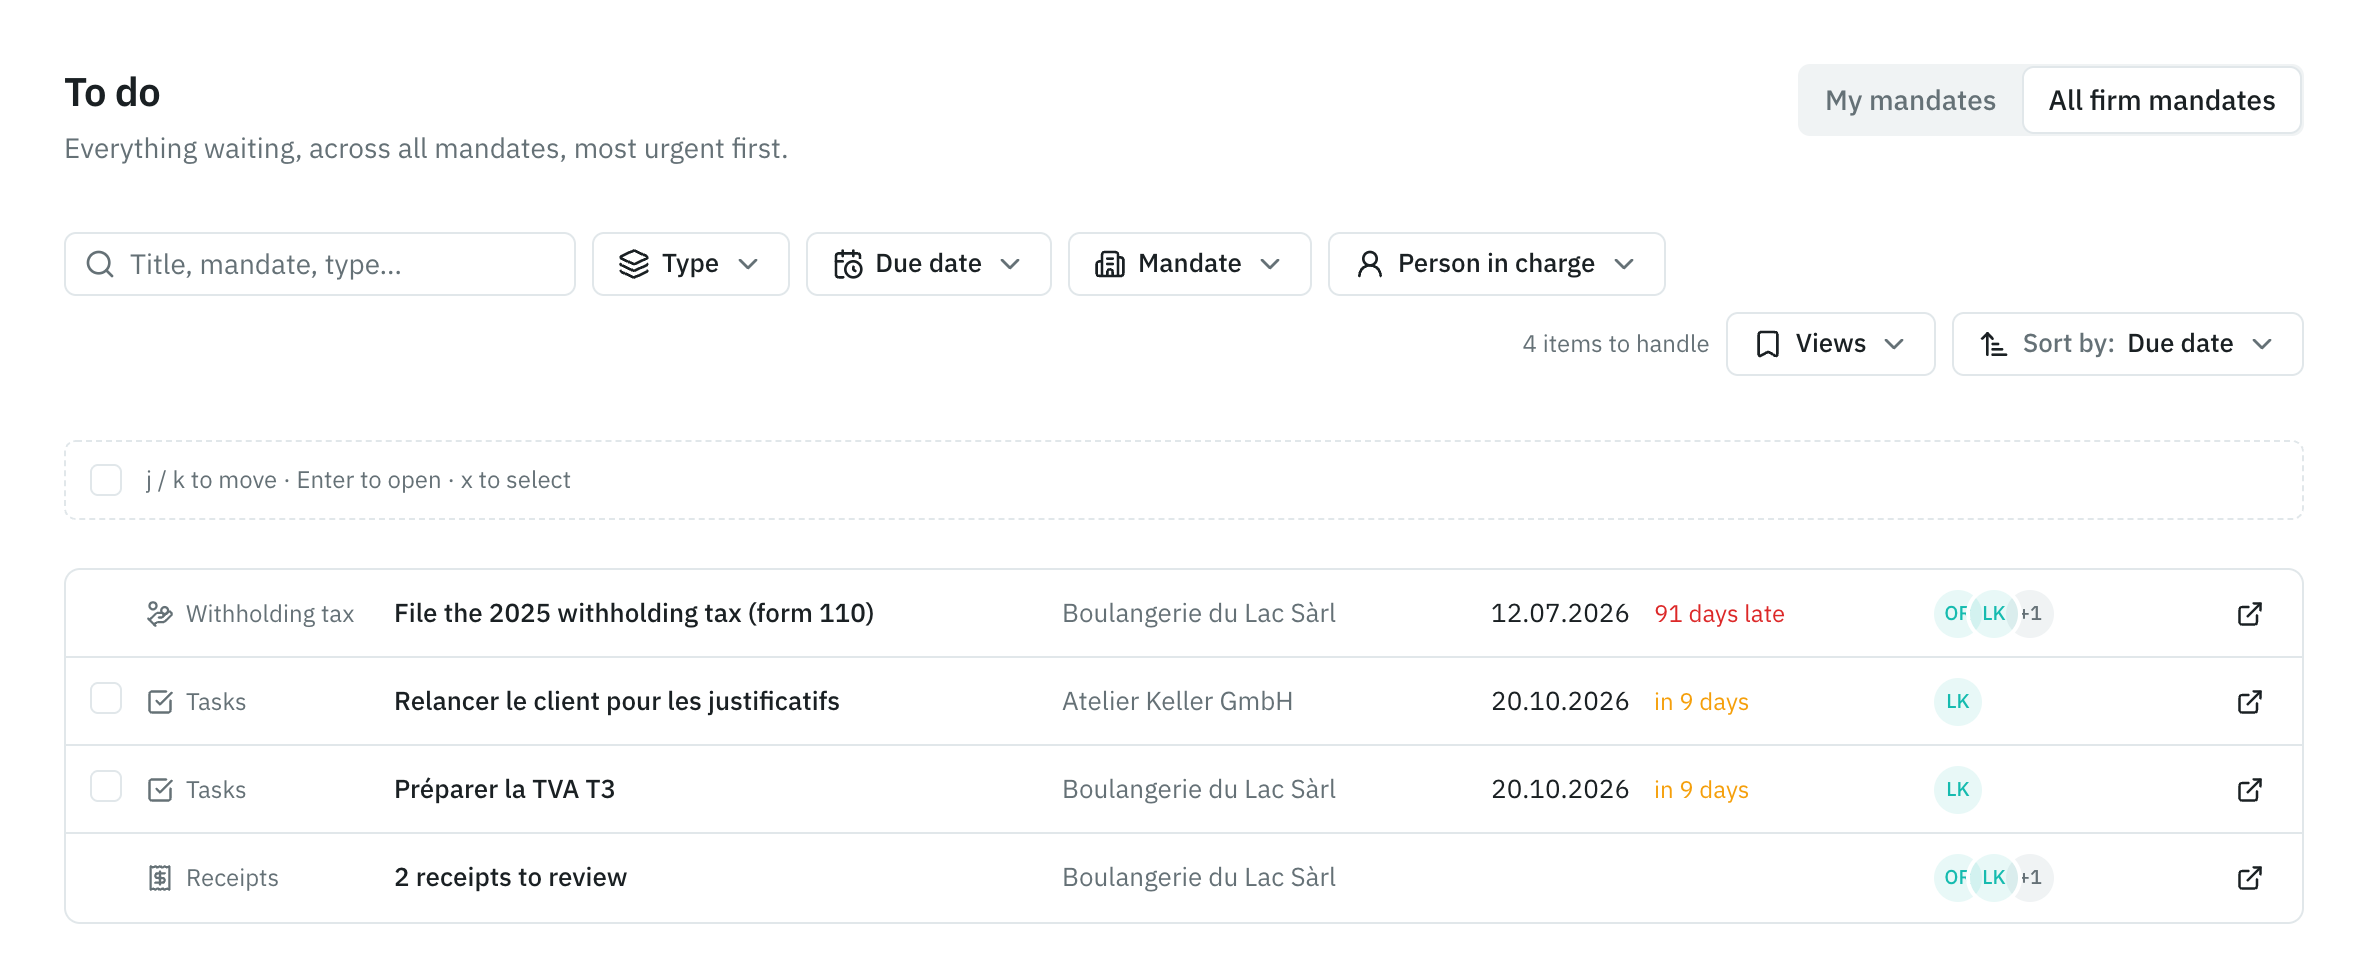
Task: Focus the Title, mandate, type search field
Action: pyautogui.click(x=320, y=264)
